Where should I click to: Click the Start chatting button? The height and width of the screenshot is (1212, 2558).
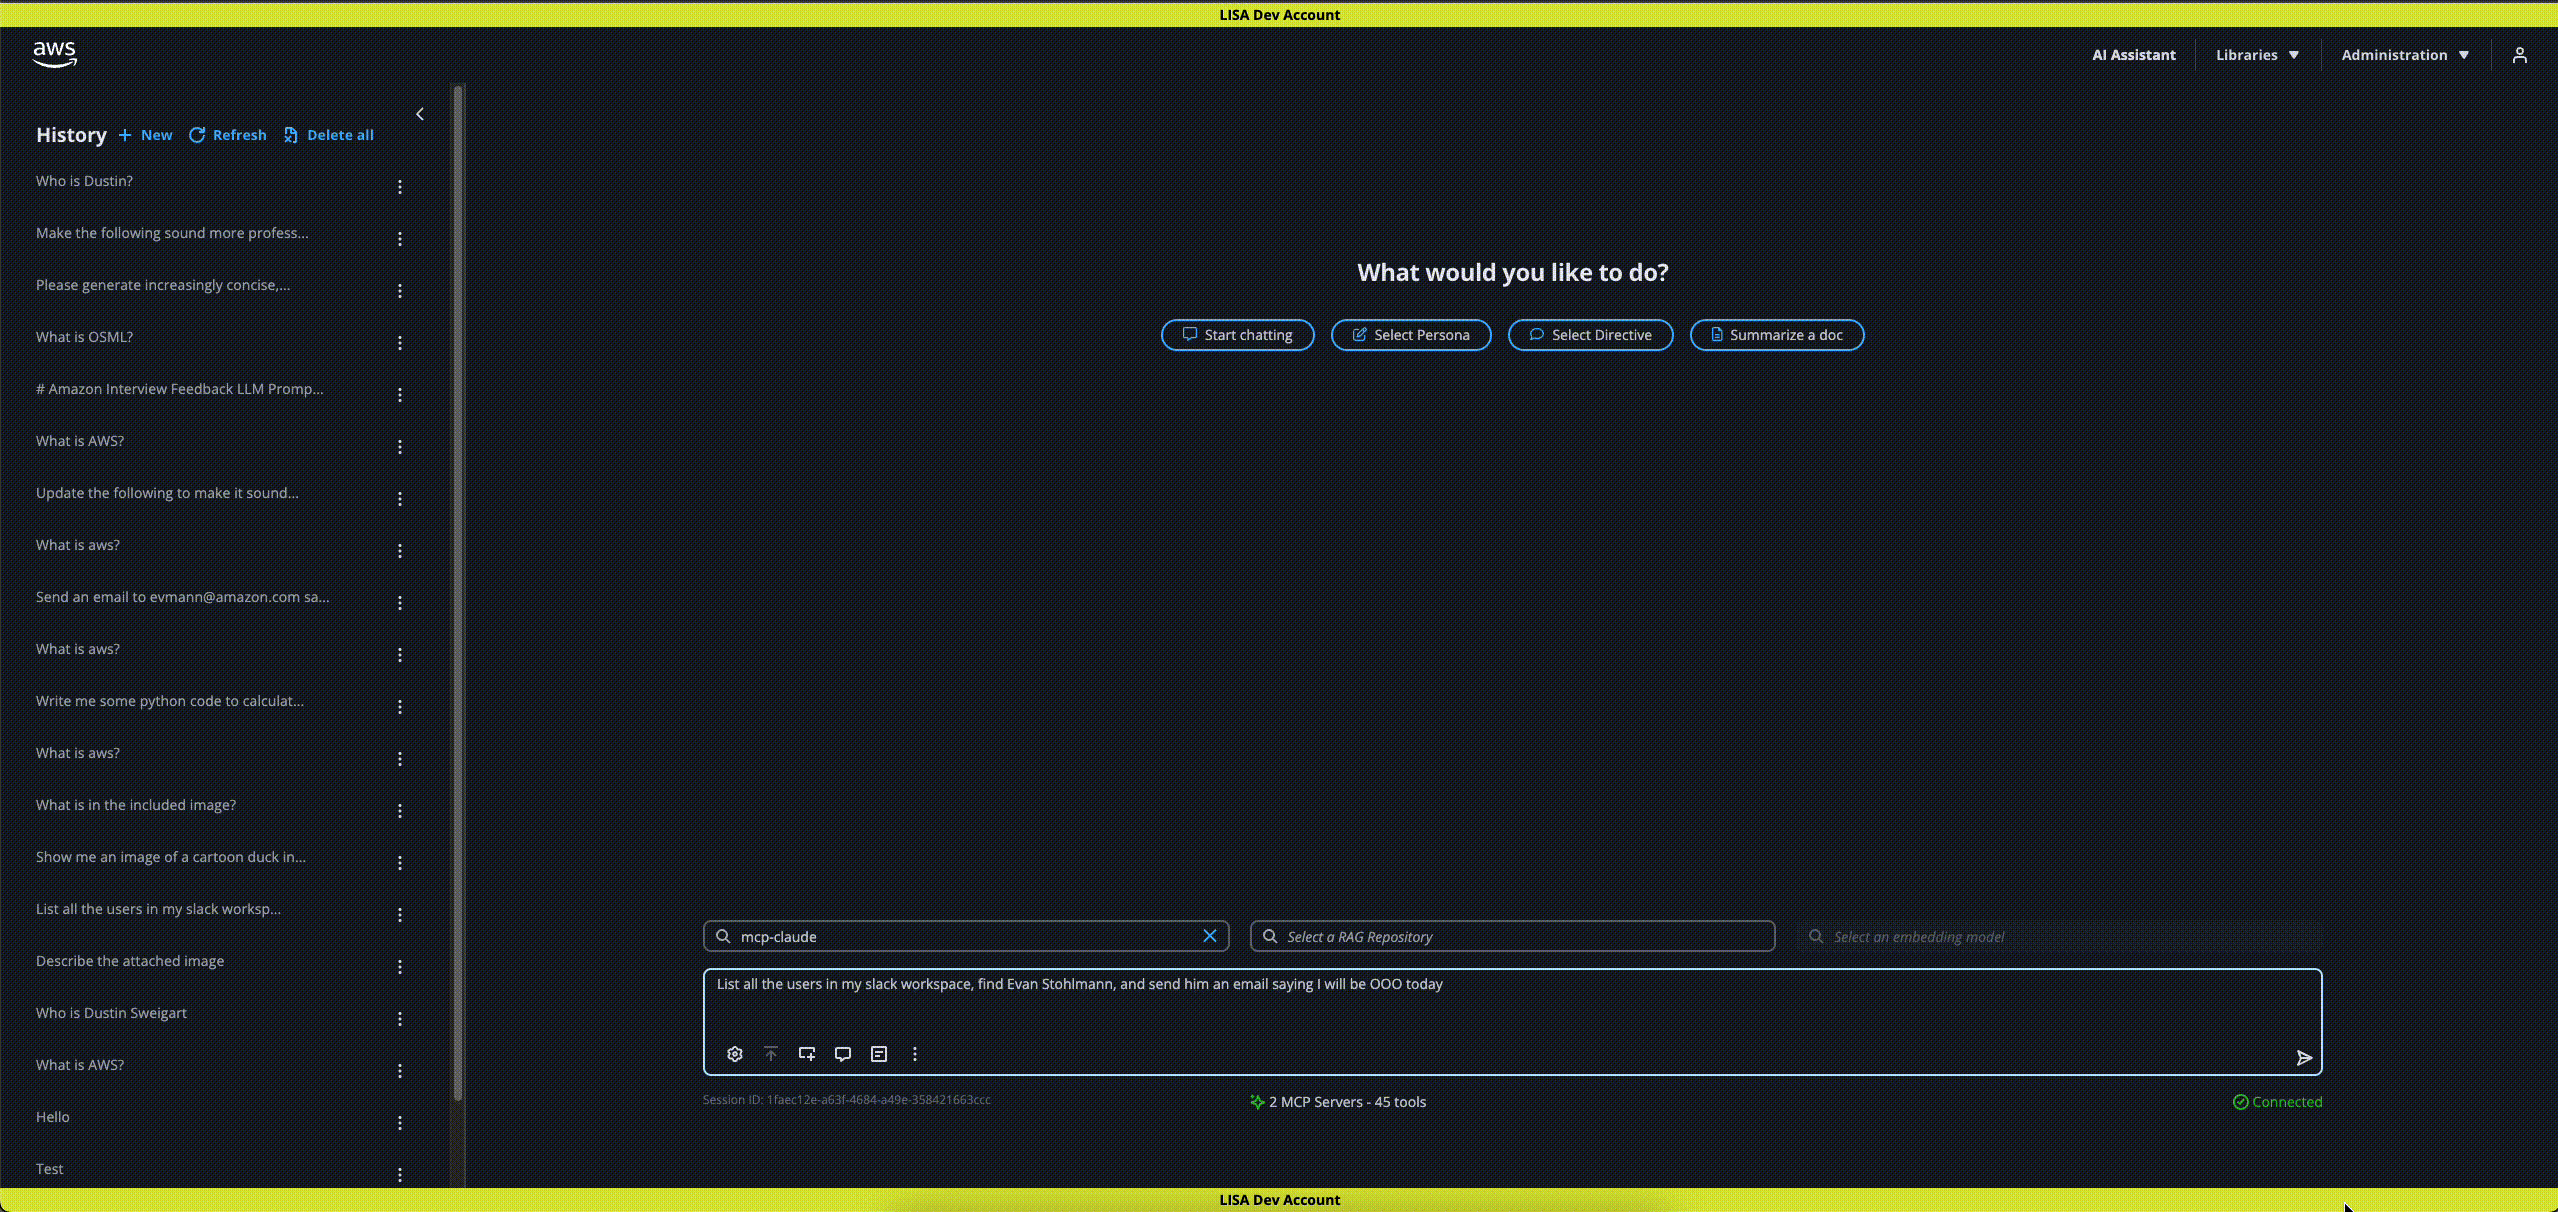click(1237, 335)
